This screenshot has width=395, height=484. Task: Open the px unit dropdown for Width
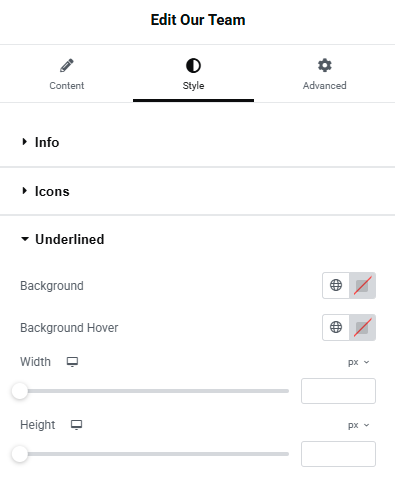coord(359,362)
